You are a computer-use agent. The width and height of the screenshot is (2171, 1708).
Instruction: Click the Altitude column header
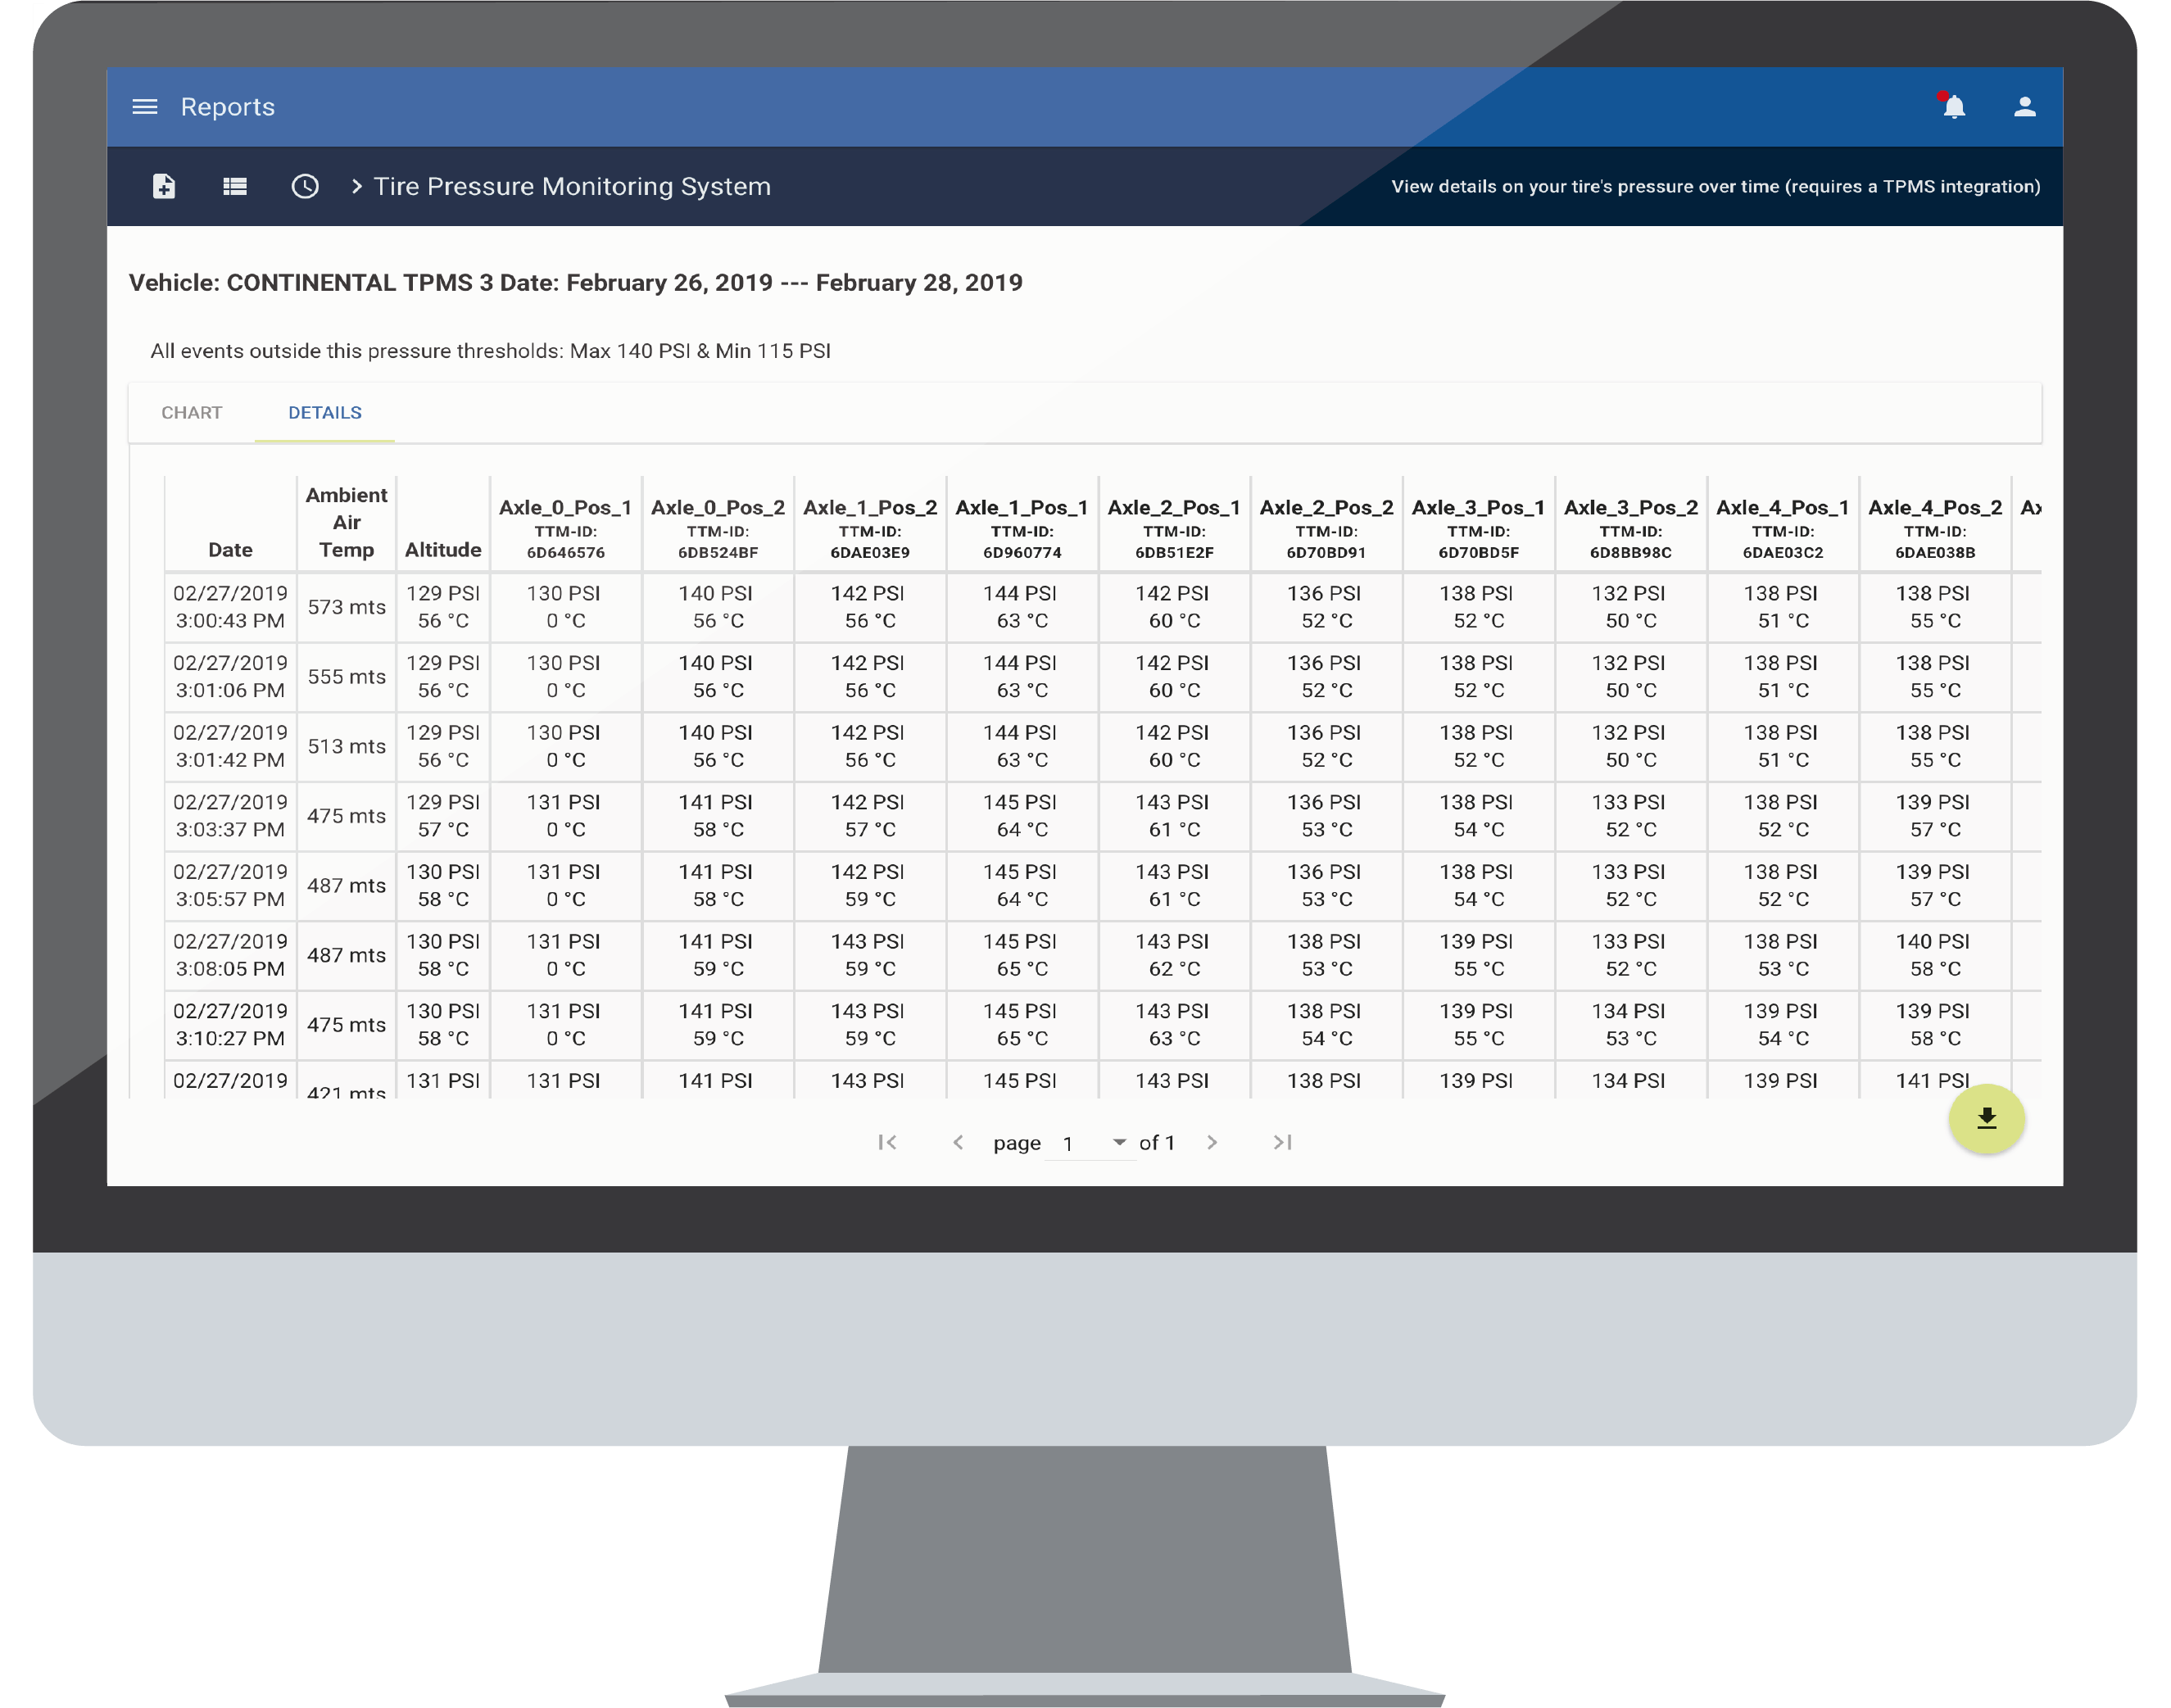tap(443, 549)
